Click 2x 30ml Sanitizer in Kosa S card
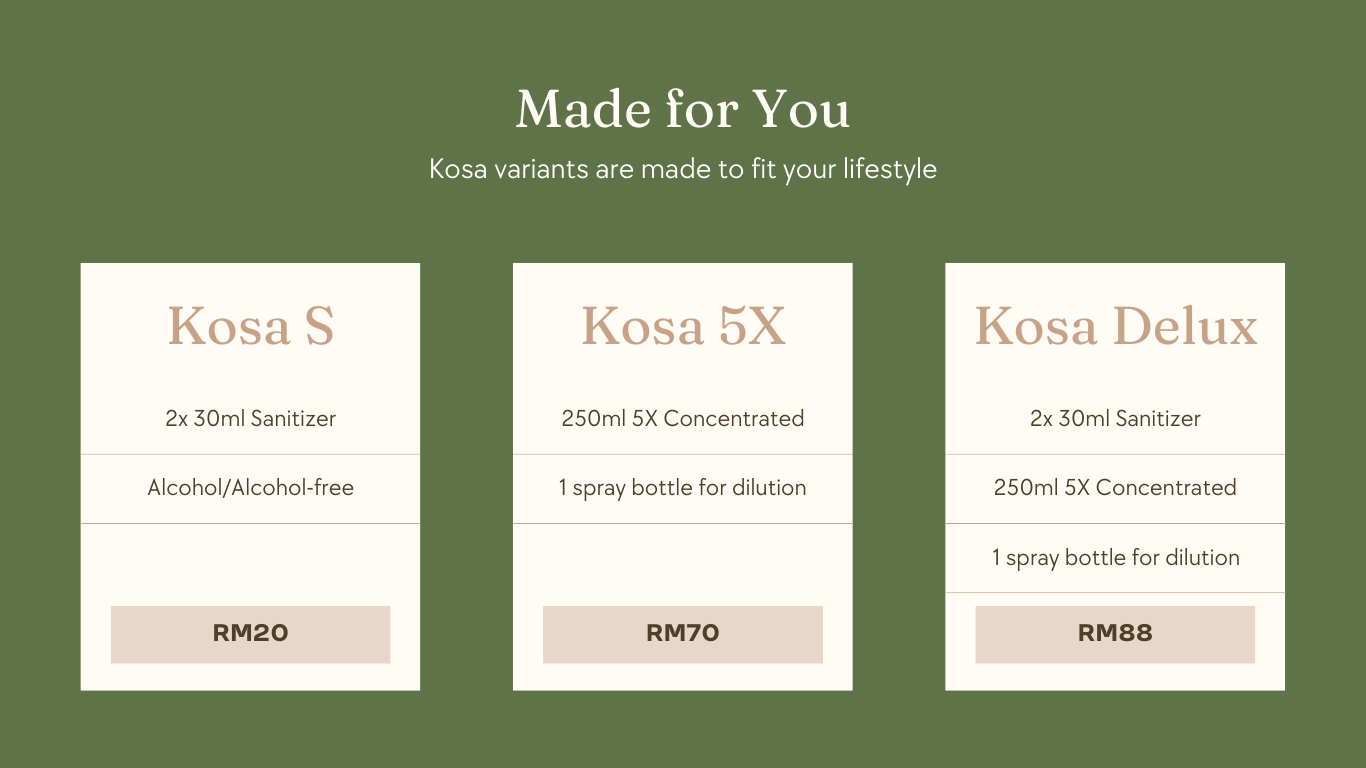1366x768 pixels. click(250, 419)
